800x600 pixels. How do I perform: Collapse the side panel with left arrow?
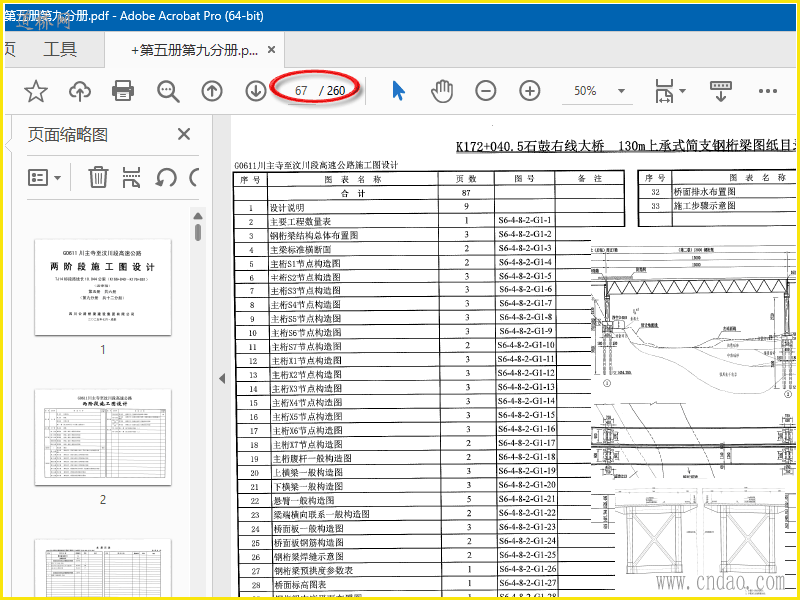tap(222, 379)
